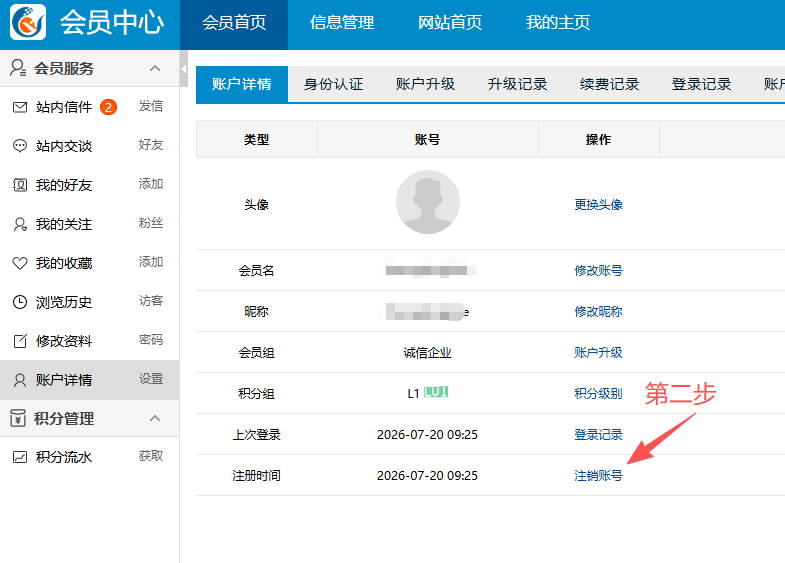Click the 我的关注 follow icon
This screenshot has width=785, height=563.
(x=20, y=224)
